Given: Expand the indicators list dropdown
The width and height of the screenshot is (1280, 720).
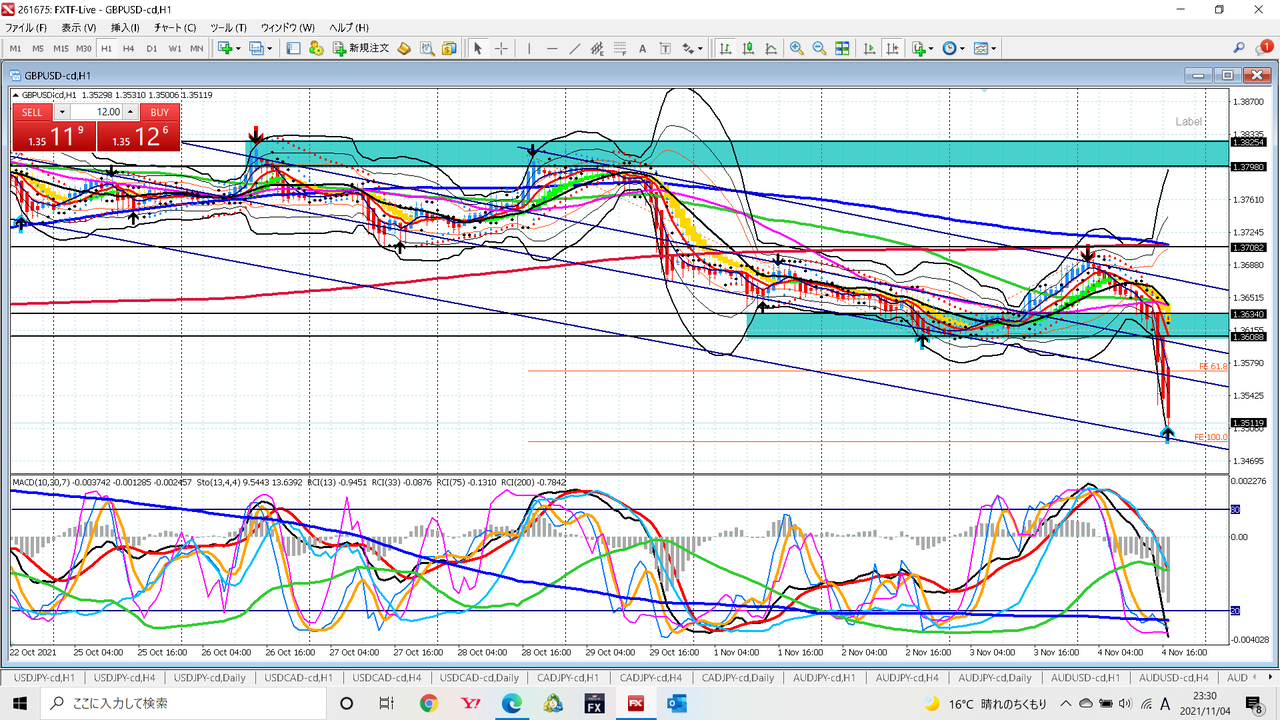Looking at the screenshot, I should (x=932, y=48).
